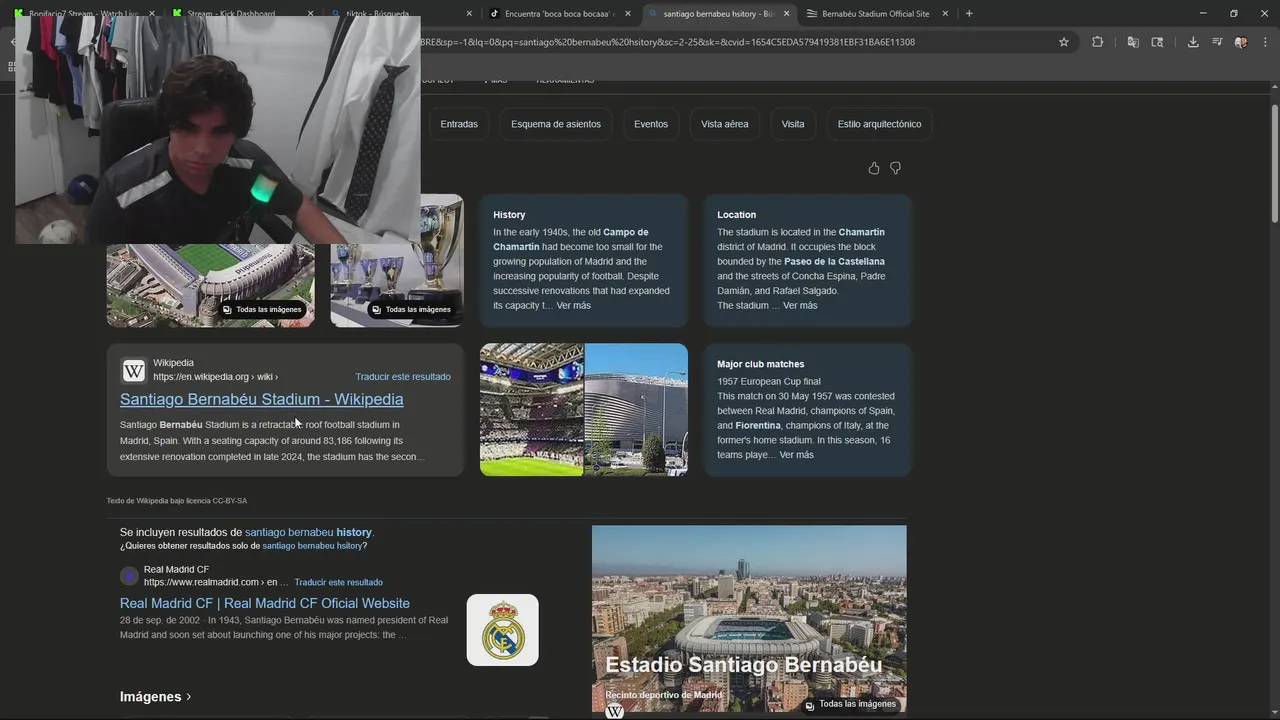Click the page vertical scrollbar thumb
This screenshot has height=720, width=1280.
1275,164
